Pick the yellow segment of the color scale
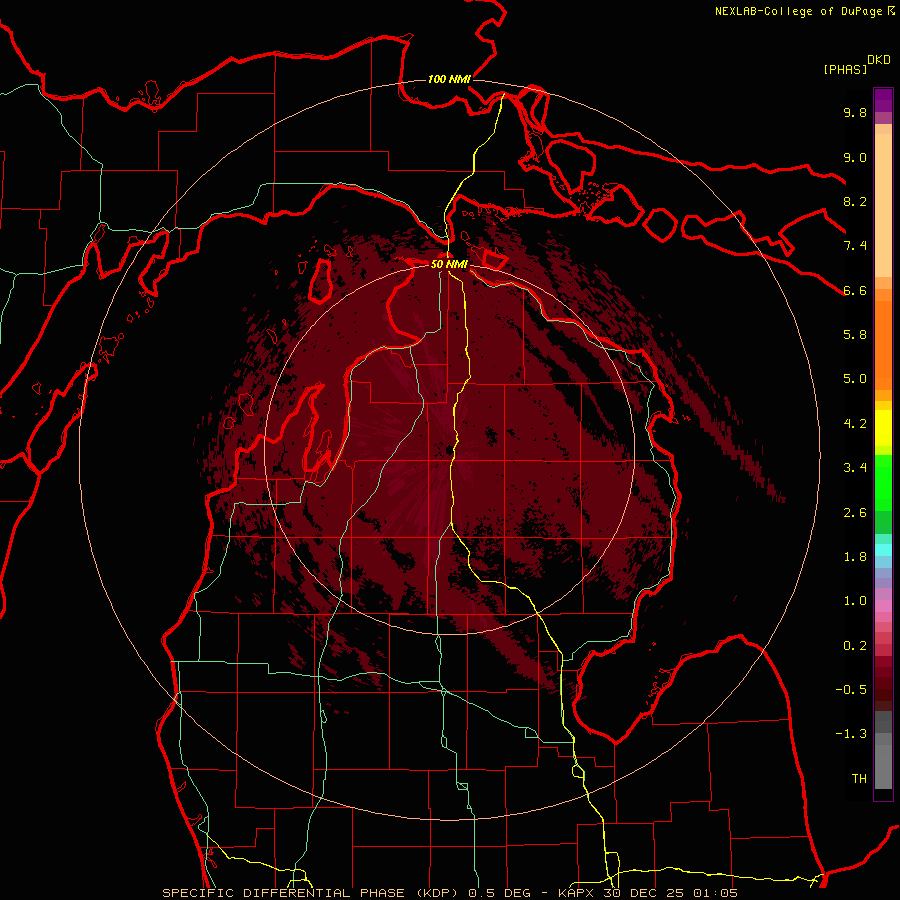Screen dimensions: 900x900 [x=883, y=427]
